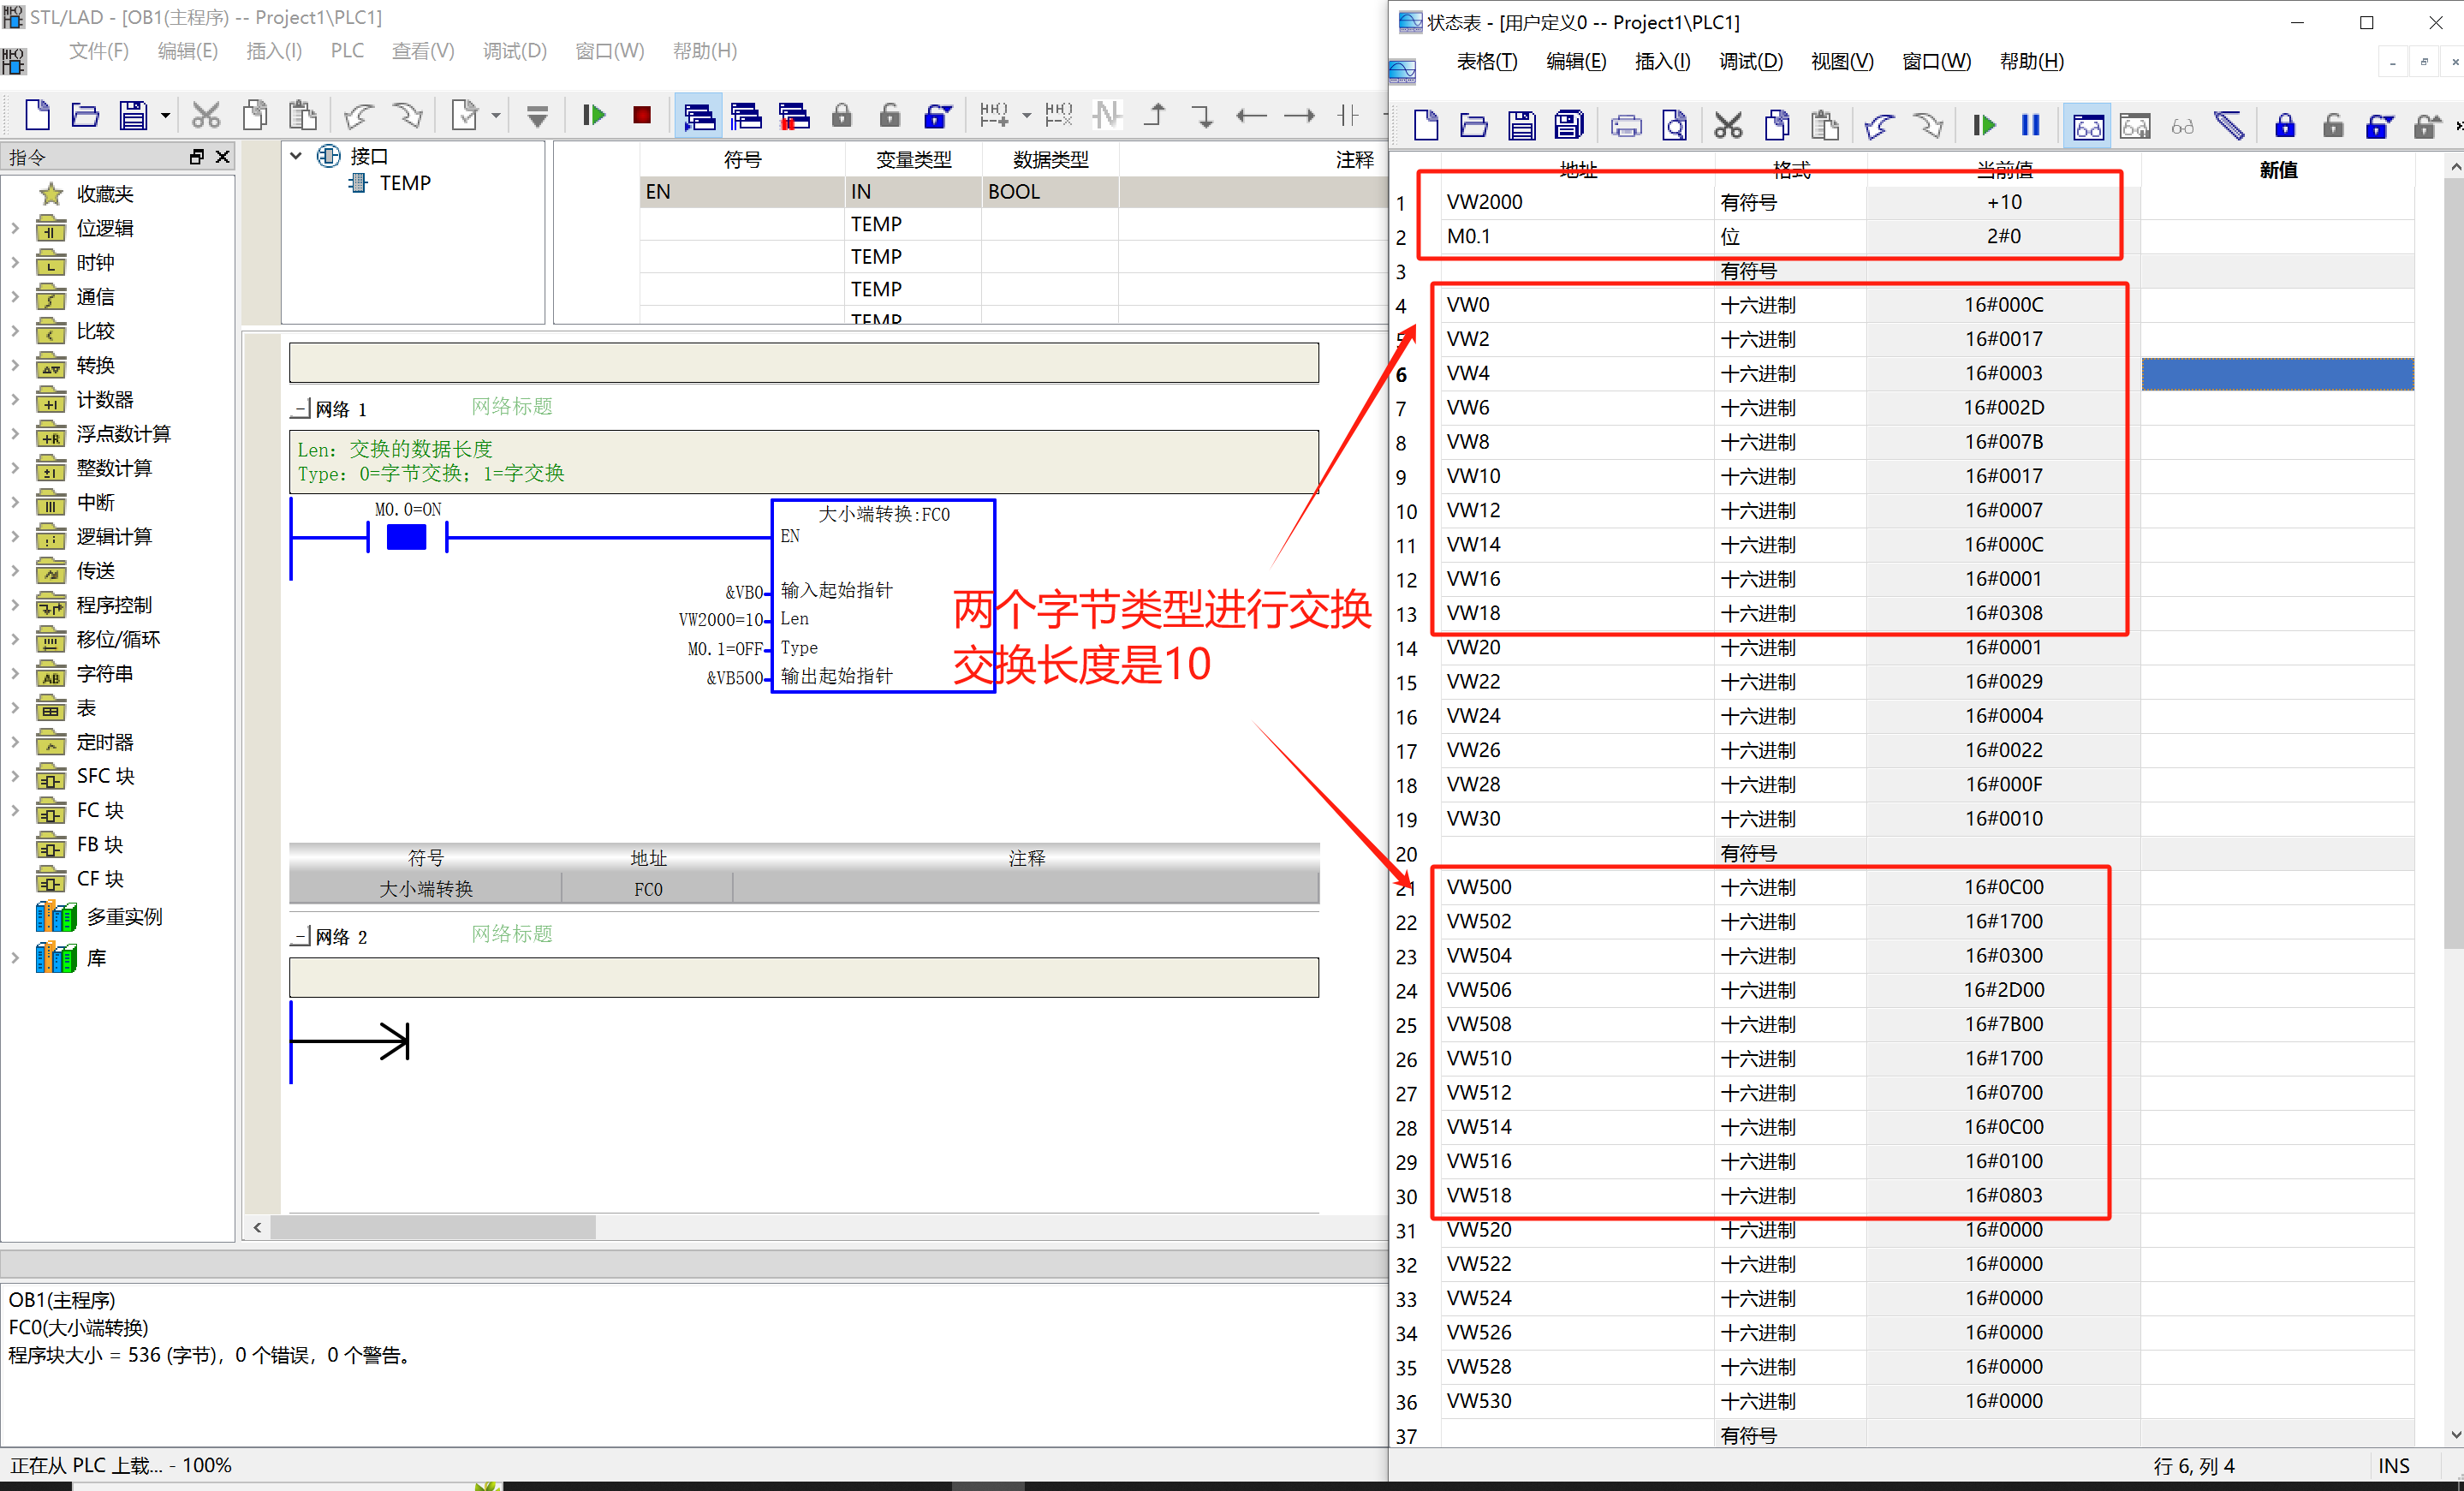The height and width of the screenshot is (1491, 2464).
Task: Click the Save icon in STL/LAD toolbar
Action: [x=133, y=116]
